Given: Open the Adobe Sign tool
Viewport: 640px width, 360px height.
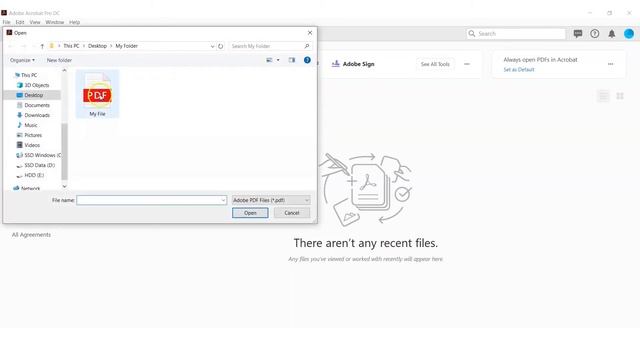Looking at the screenshot, I should click(353, 64).
